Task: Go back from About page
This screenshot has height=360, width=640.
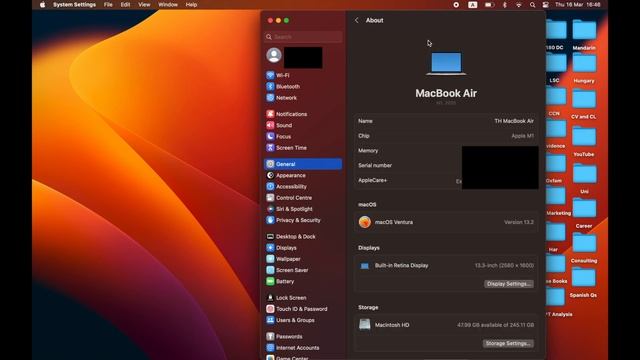Action: click(x=357, y=20)
